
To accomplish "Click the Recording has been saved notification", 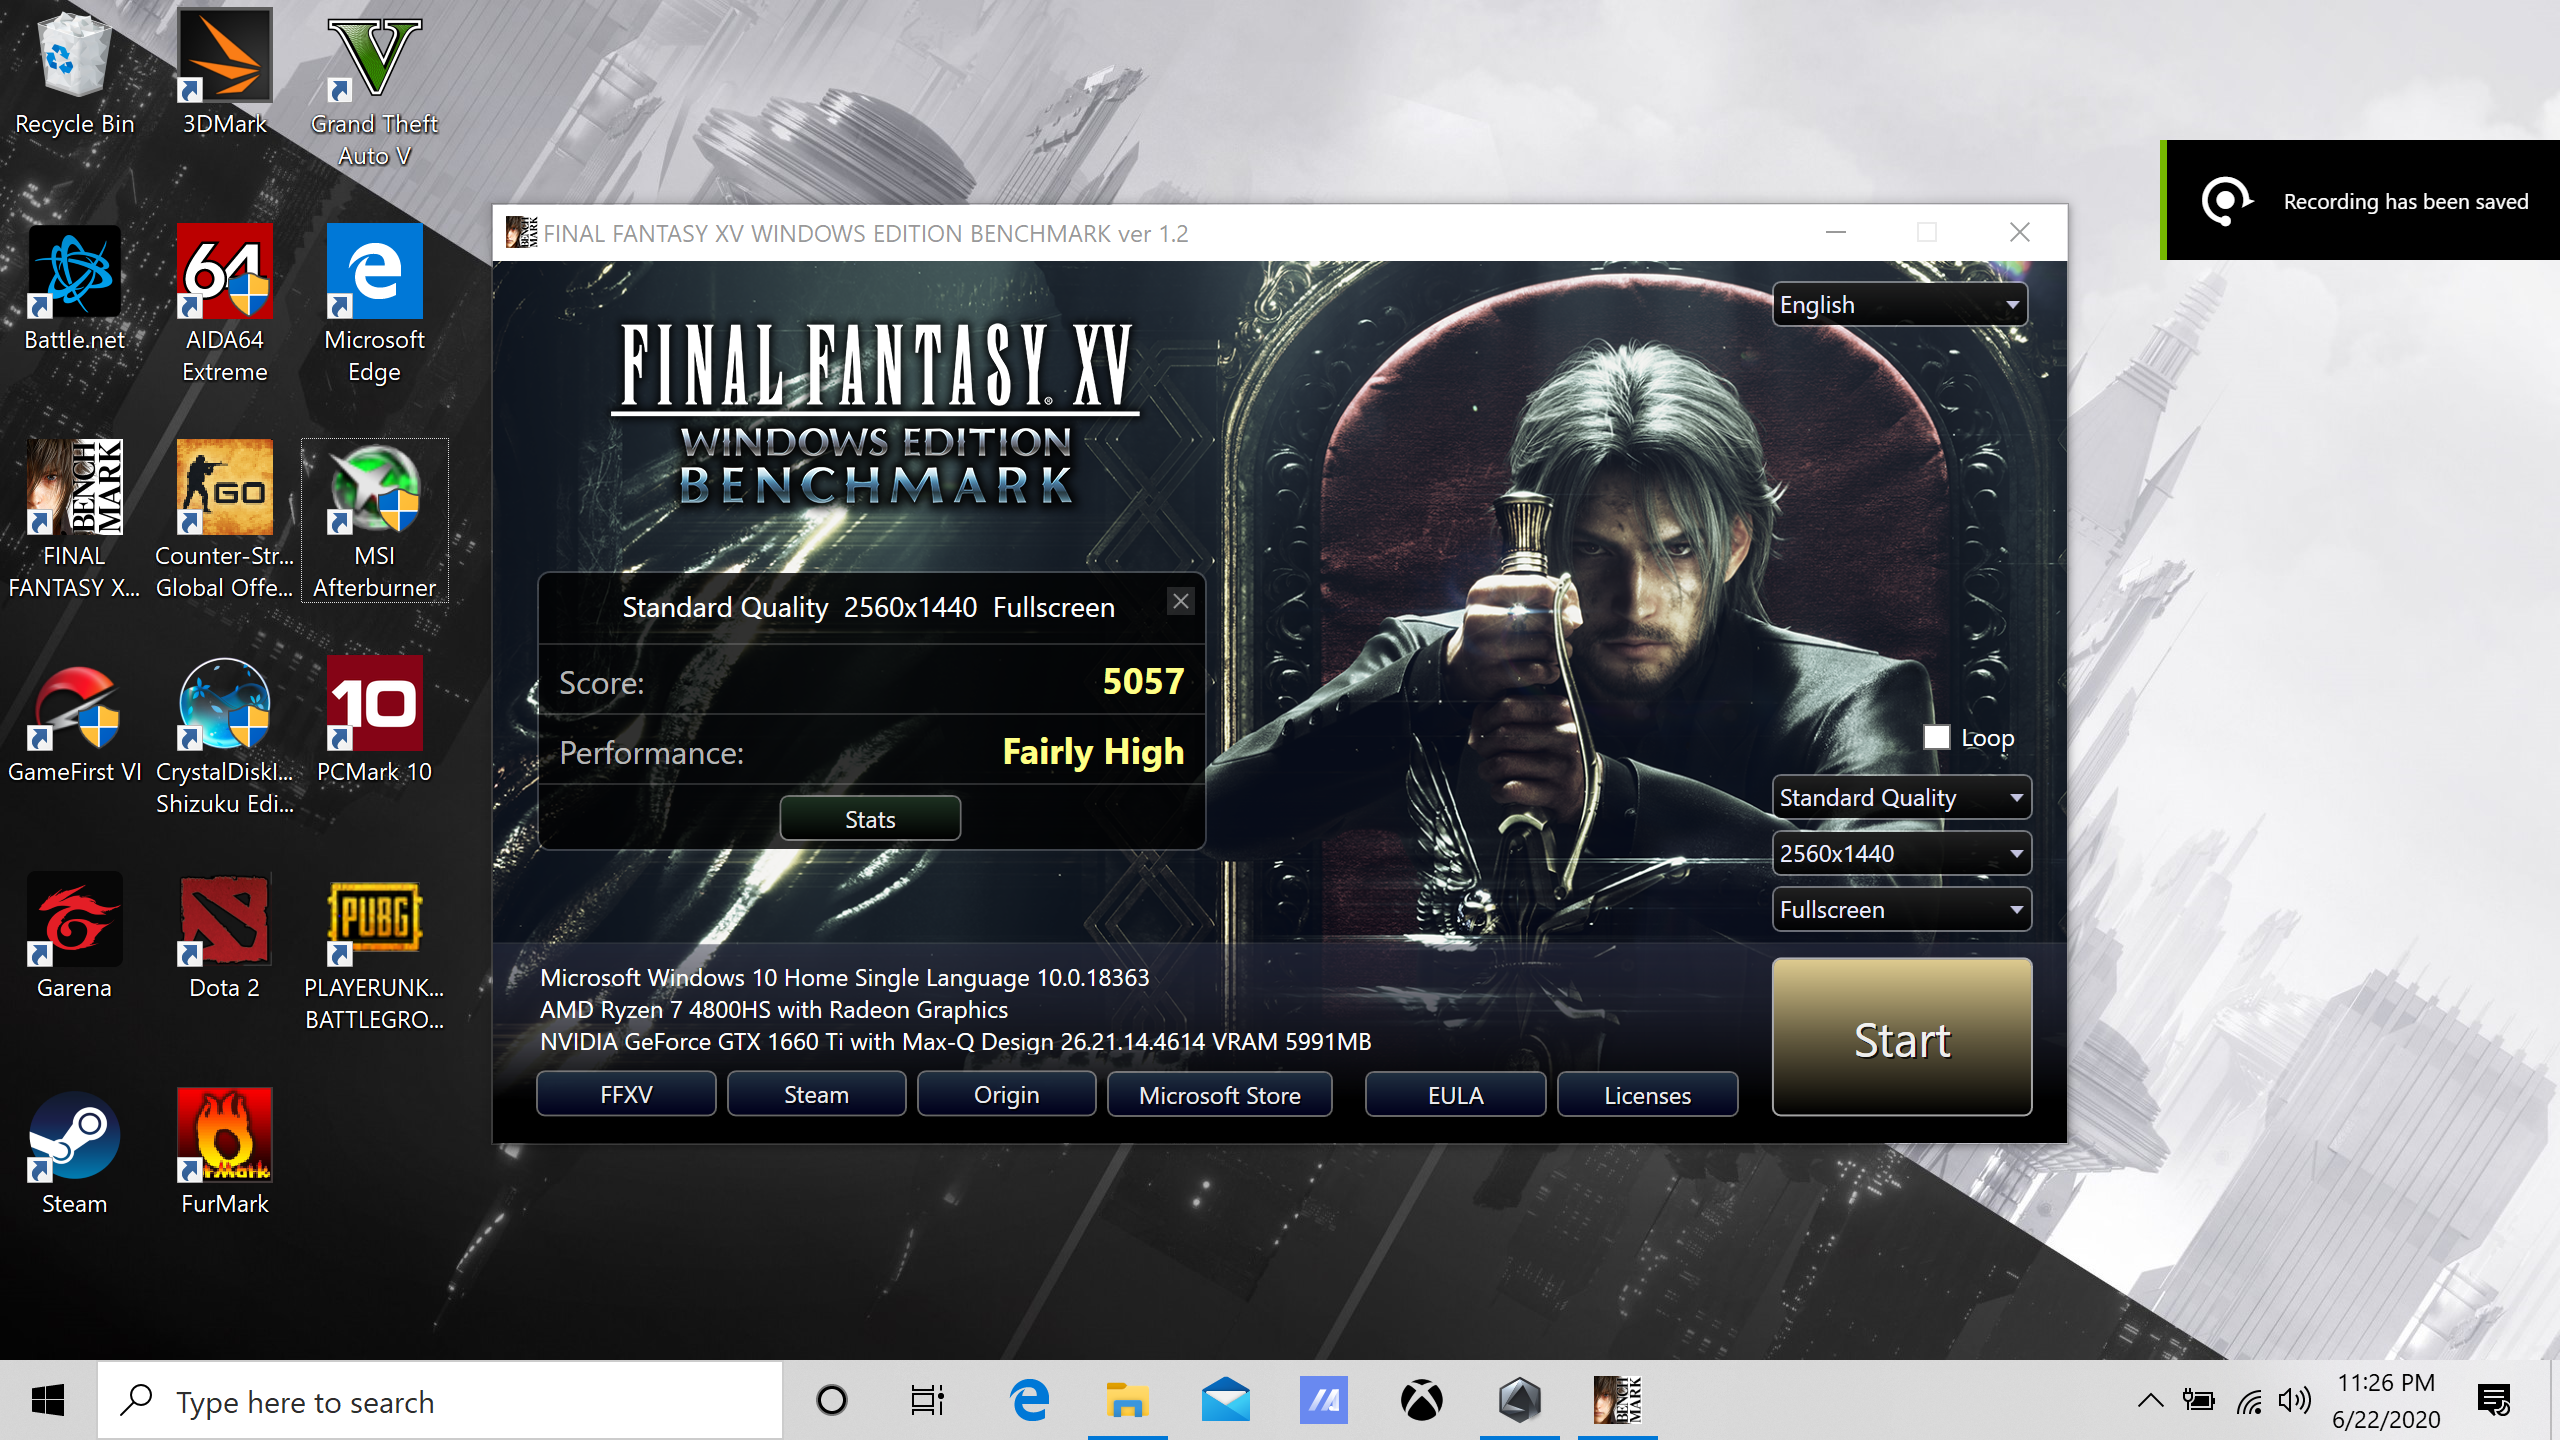I will tap(2362, 200).
